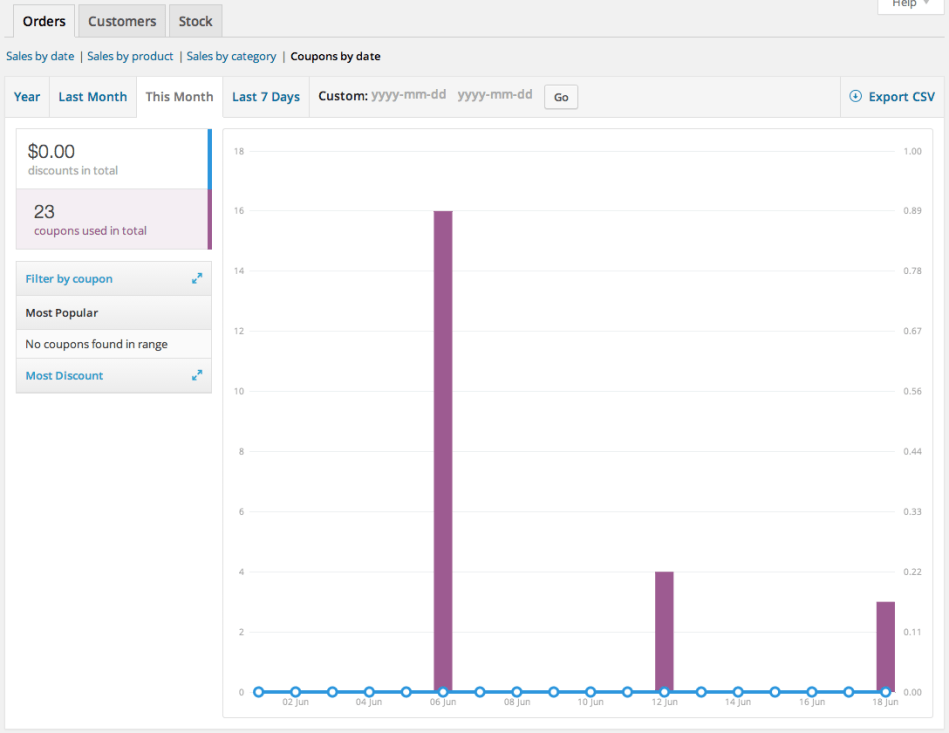Screen dimensions: 949x733
Task: Open the Stock tab
Action: pos(195,20)
